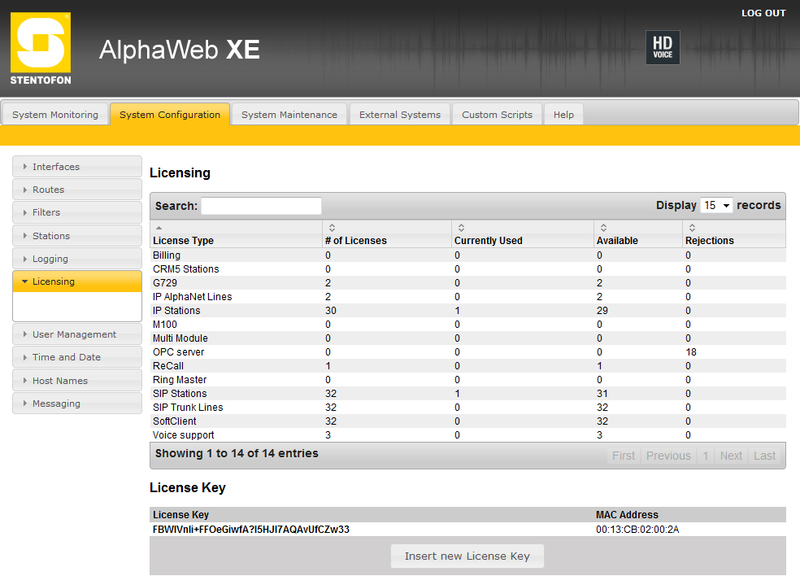Click the Next pagination control
Viewport: 800px width, 576px height.
[730, 455]
